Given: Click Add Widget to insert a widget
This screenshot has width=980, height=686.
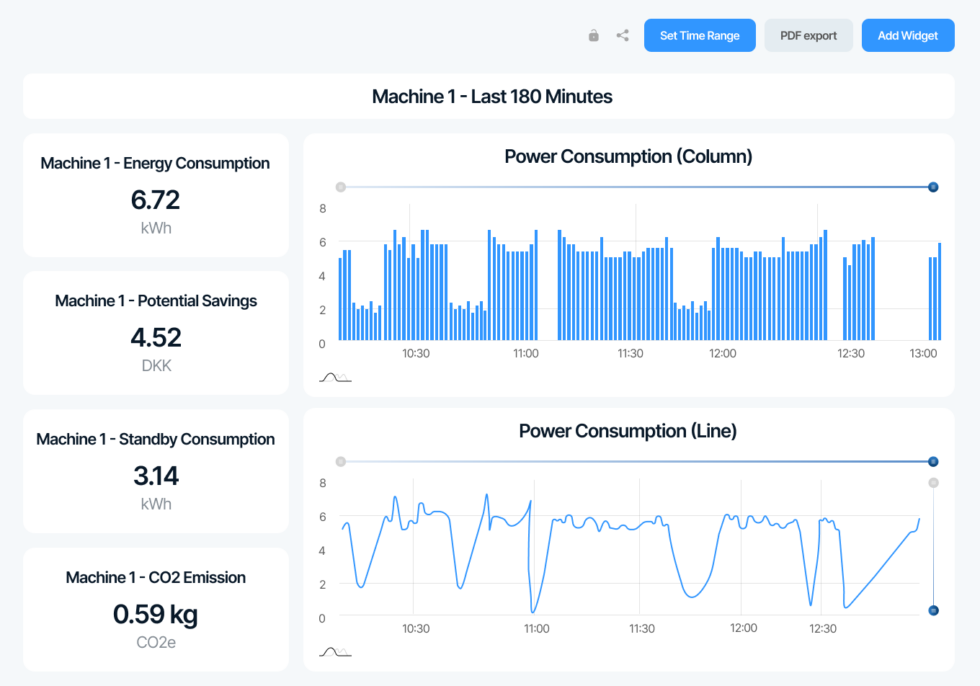Looking at the screenshot, I should point(907,35).
